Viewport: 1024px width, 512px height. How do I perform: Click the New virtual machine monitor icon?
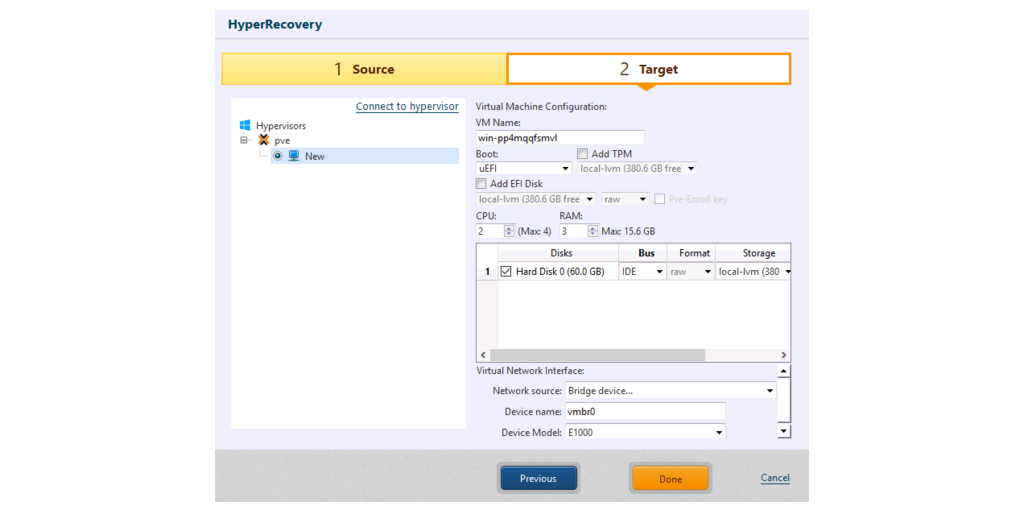tap(294, 156)
